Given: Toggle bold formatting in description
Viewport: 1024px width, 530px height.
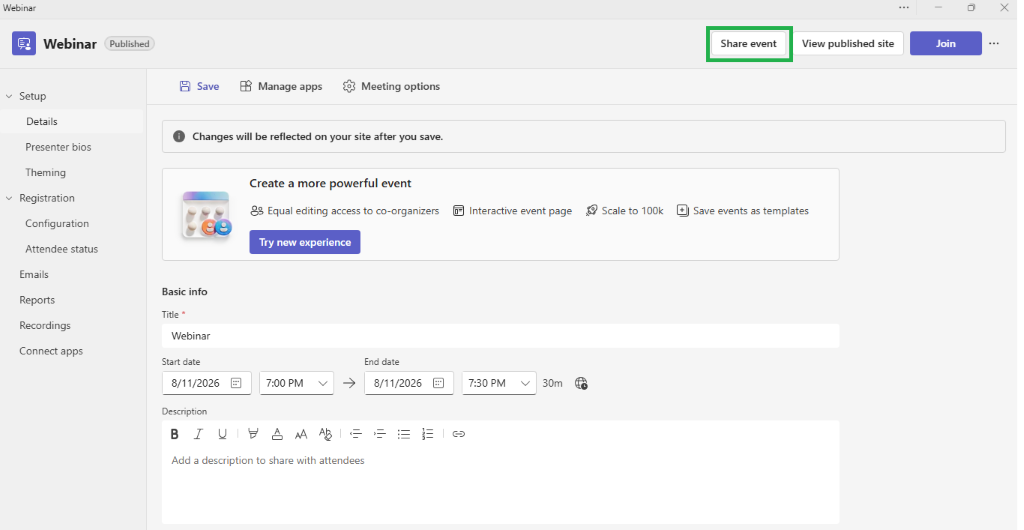Looking at the screenshot, I should click(x=174, y=434).
